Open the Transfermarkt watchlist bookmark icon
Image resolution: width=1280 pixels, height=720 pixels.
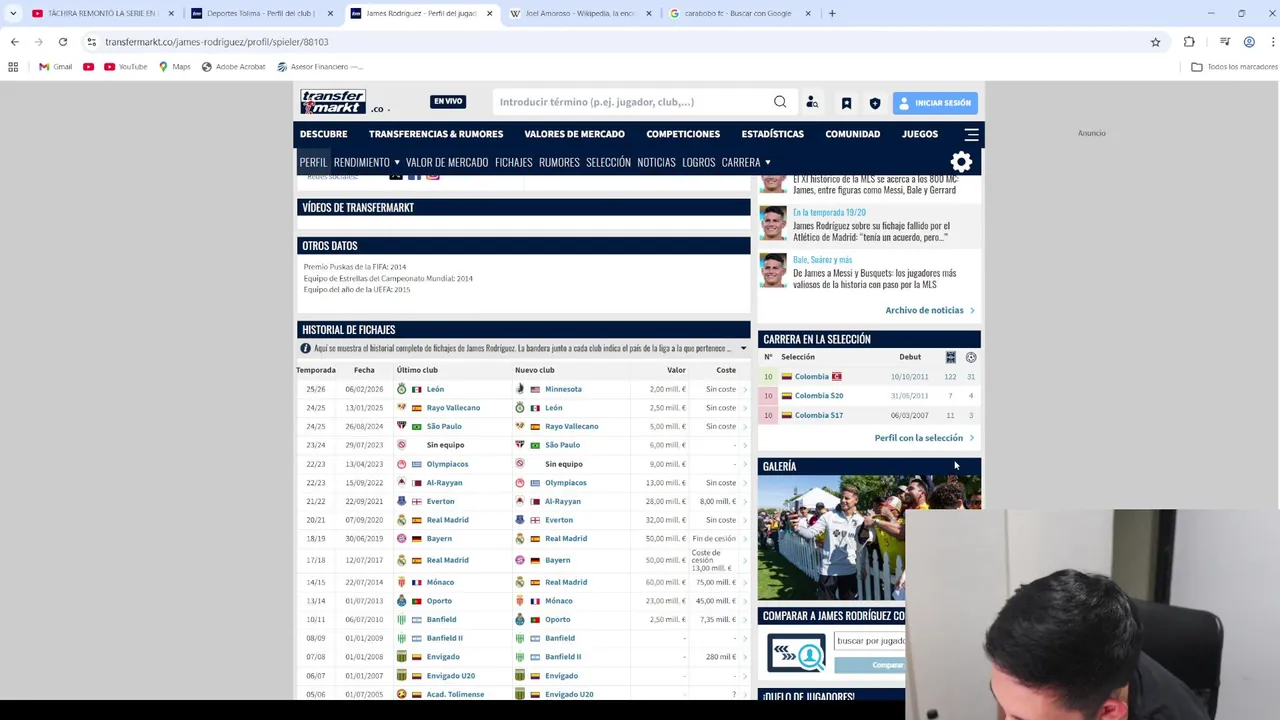pos(846,102)
